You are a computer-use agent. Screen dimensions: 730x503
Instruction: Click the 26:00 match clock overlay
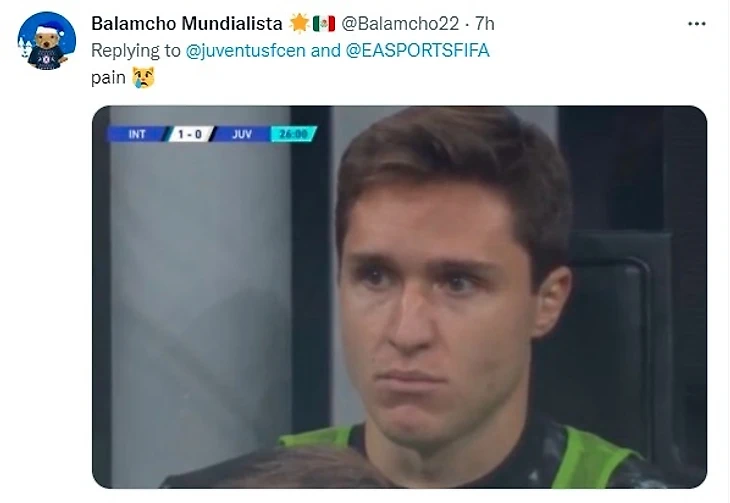point(293,134)
